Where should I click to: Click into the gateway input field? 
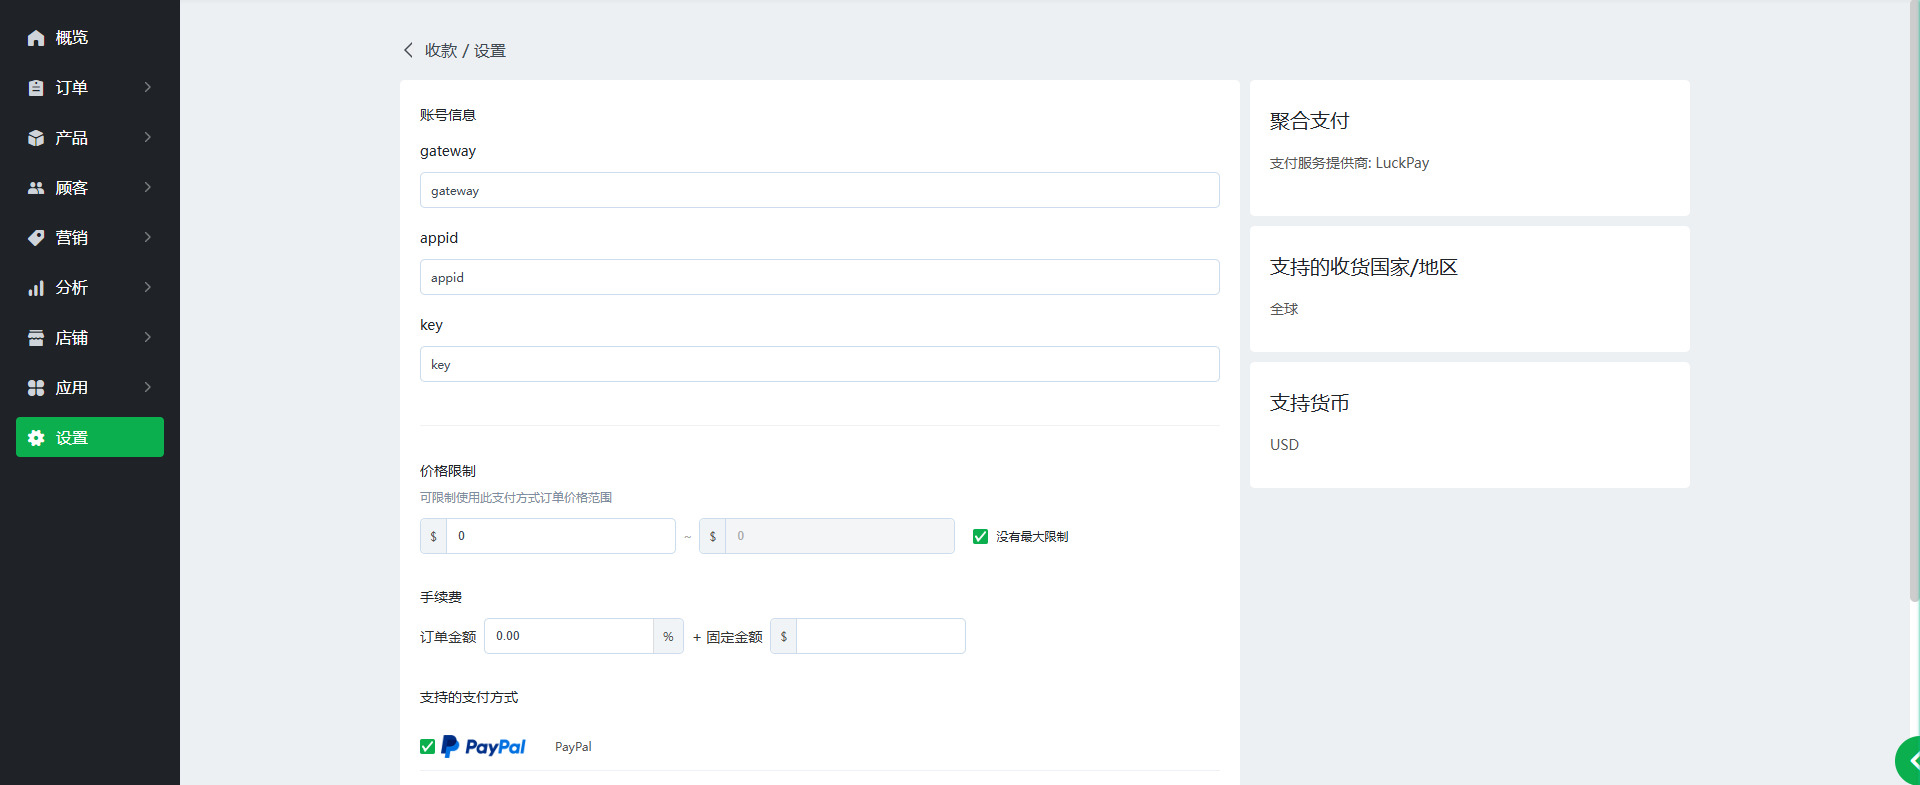[819, 190]
